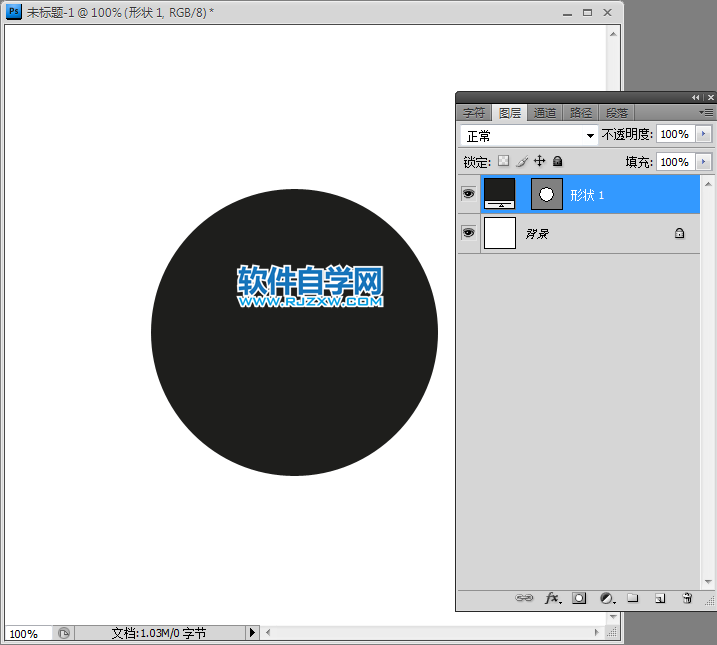Hide the 形状 1 layer visibility eye
The height and width of the screenshot is (645, 717).
(x=468, y=194)
